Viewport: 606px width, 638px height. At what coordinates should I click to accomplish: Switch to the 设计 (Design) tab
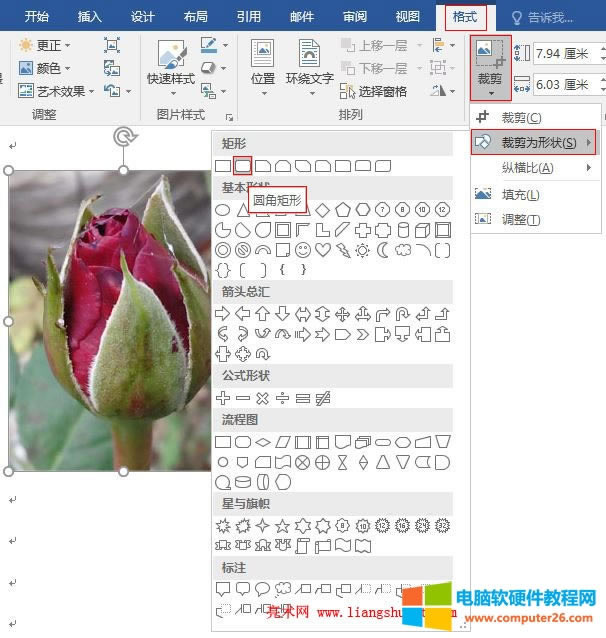[x=142, y=16]
